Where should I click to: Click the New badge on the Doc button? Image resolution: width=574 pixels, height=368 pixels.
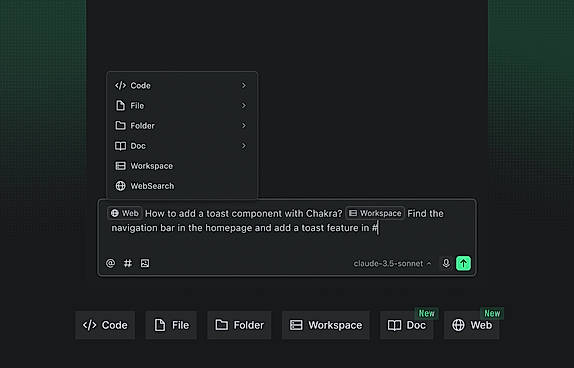click(x=426, y=313)
